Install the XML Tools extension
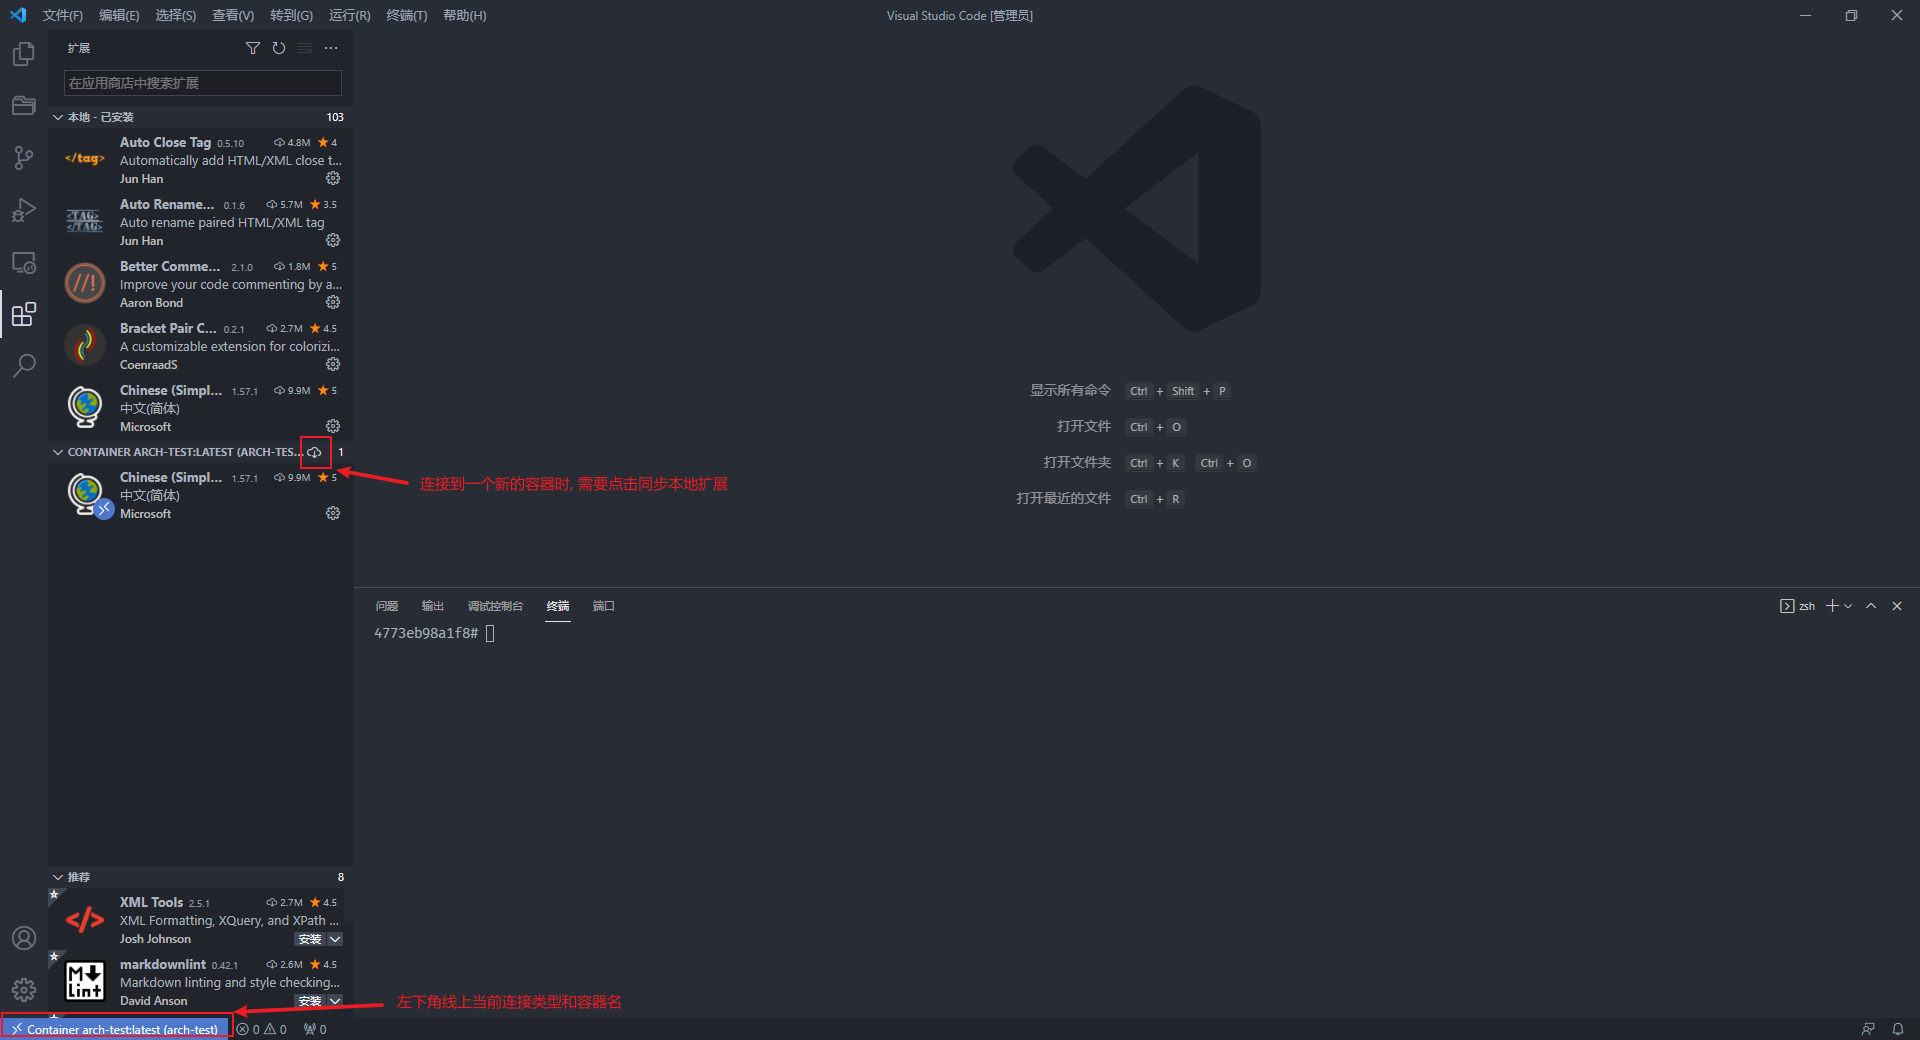The width and height of the screenshot is (1920, 1040). point(310,939)
